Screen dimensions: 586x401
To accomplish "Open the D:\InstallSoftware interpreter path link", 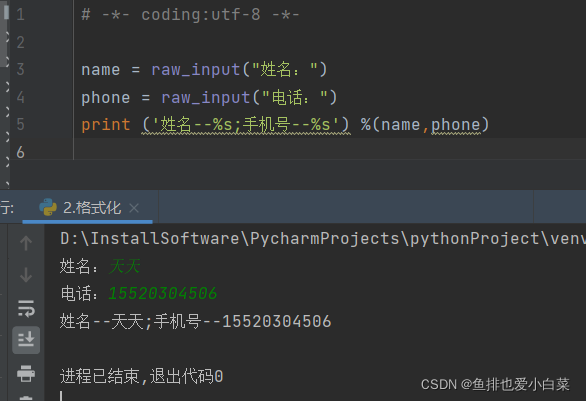I will tap(323, 238).
